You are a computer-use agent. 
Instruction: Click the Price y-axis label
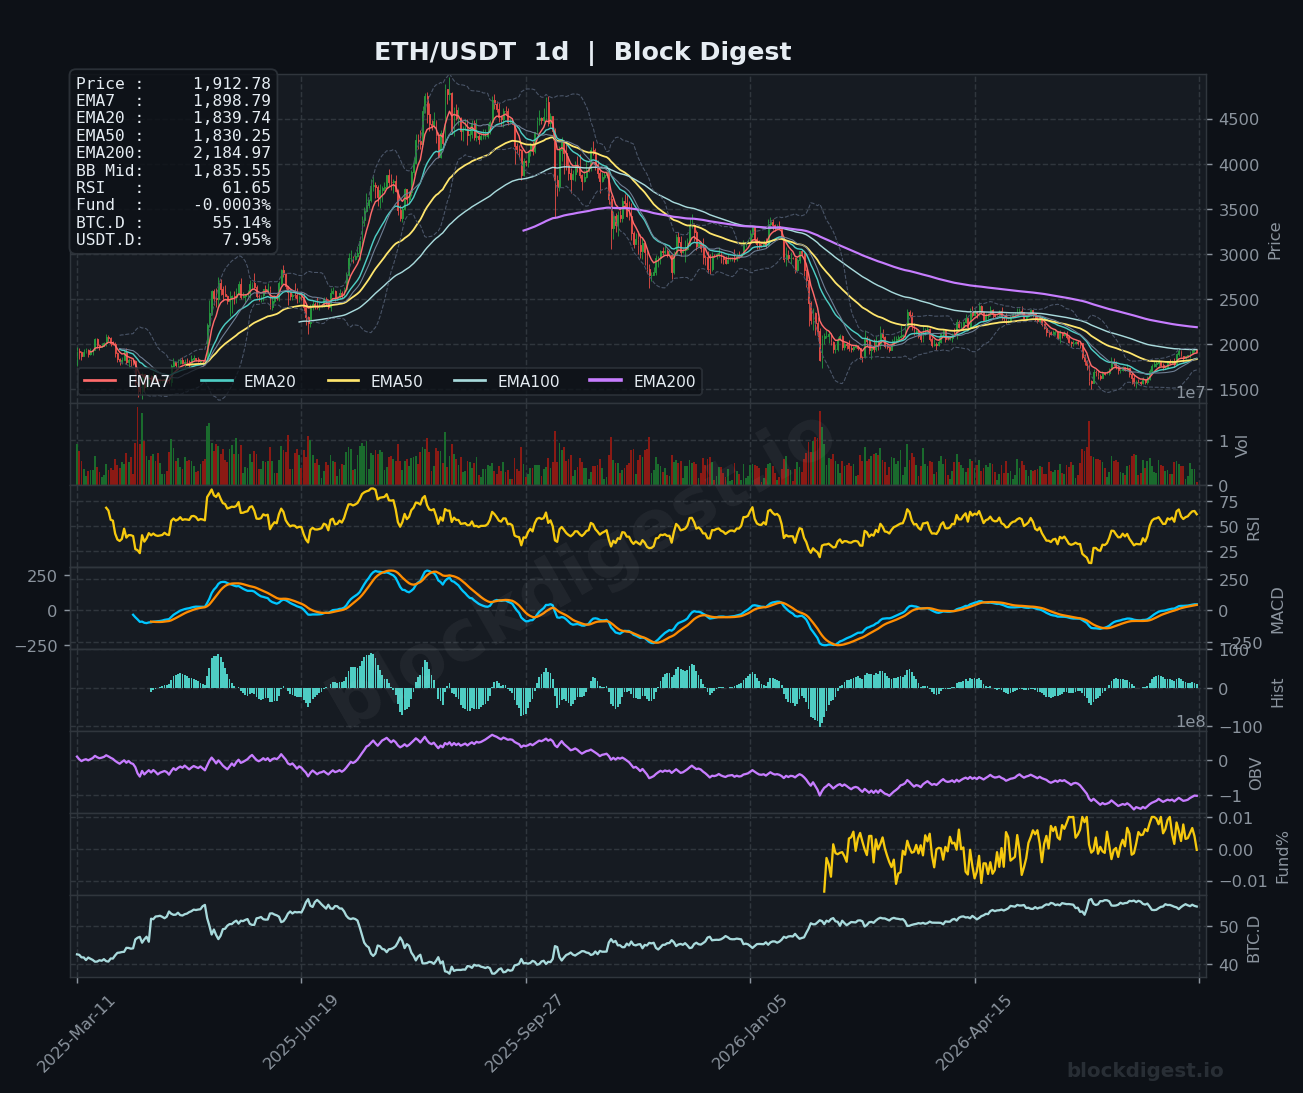tap(1274, 241)
